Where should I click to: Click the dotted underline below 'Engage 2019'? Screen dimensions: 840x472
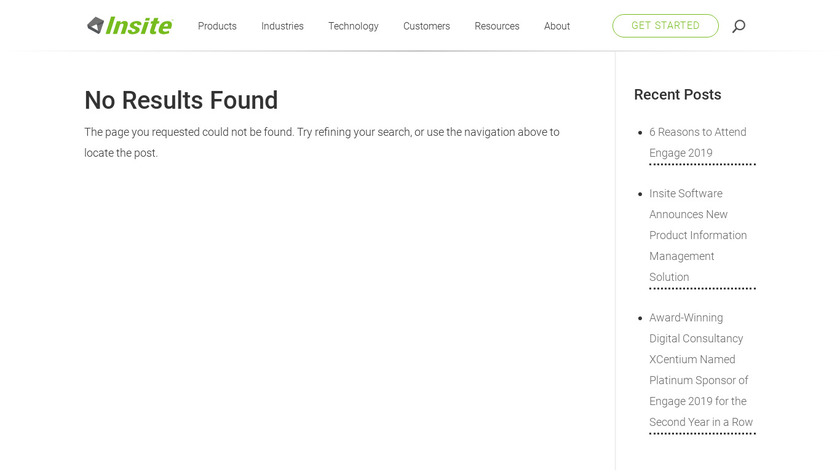pos(702,164)
